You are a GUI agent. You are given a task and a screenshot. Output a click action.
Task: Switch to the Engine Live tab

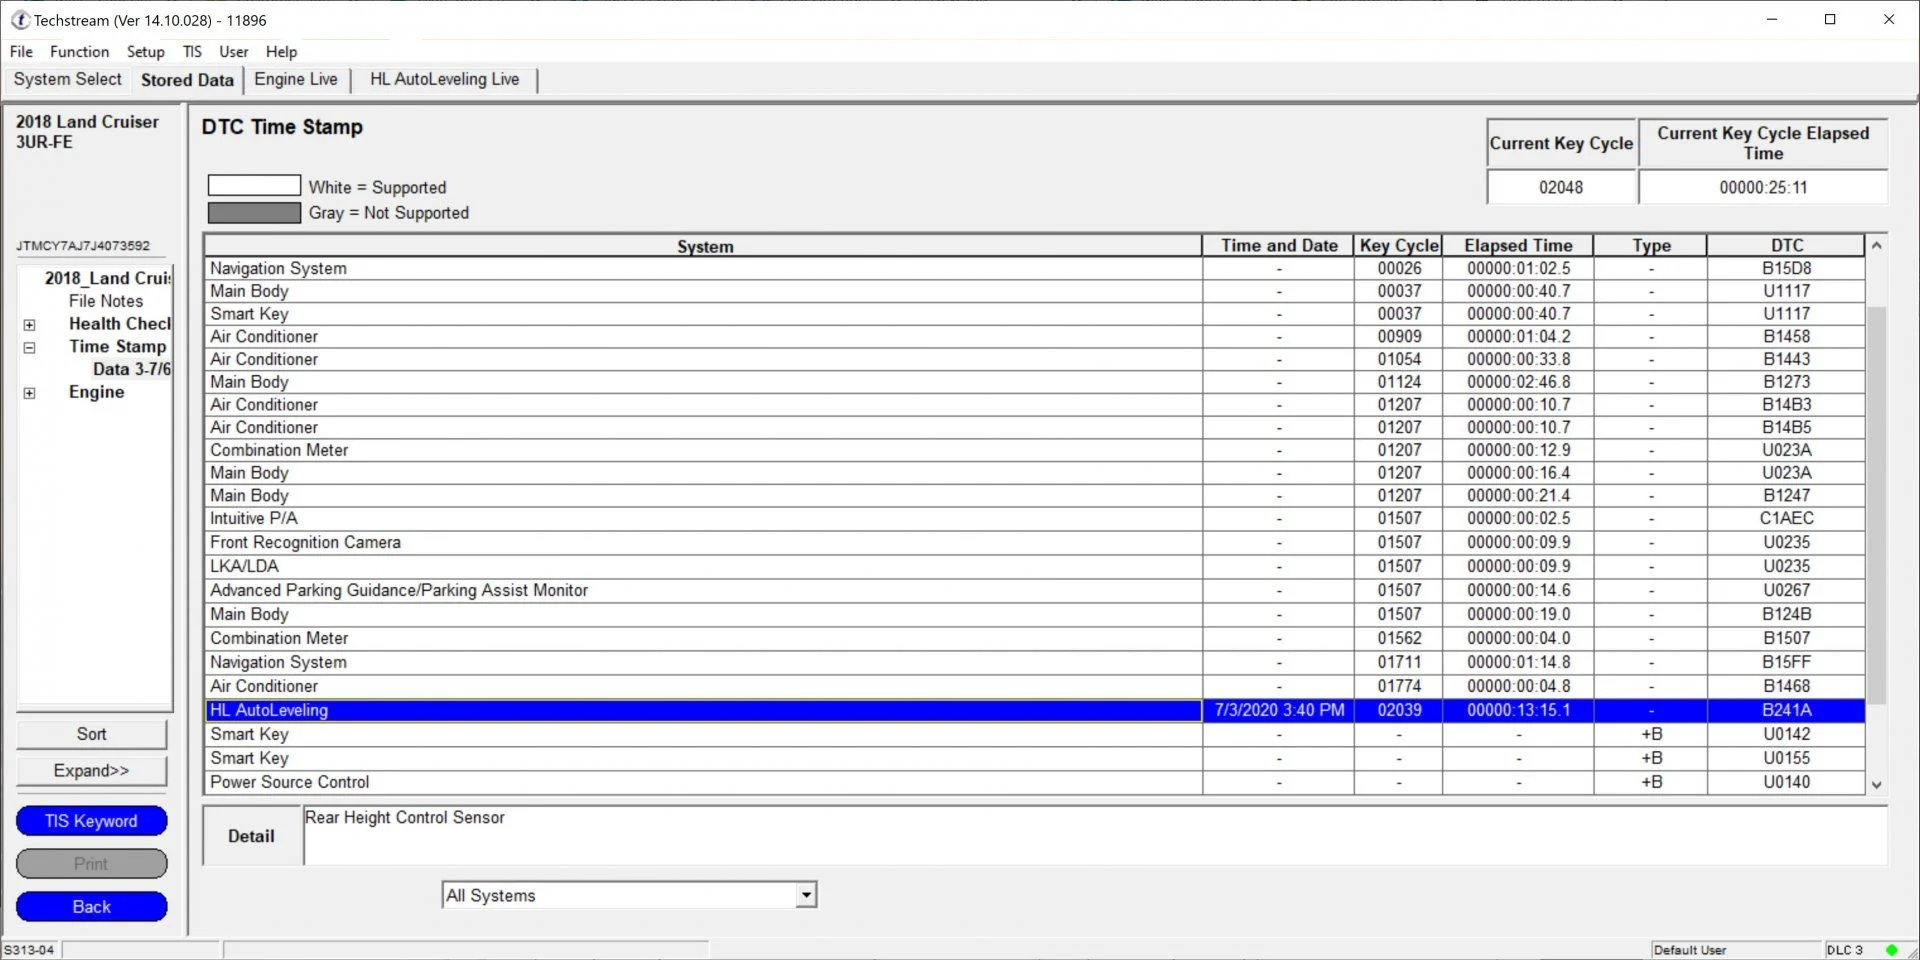tap(296, 80)
